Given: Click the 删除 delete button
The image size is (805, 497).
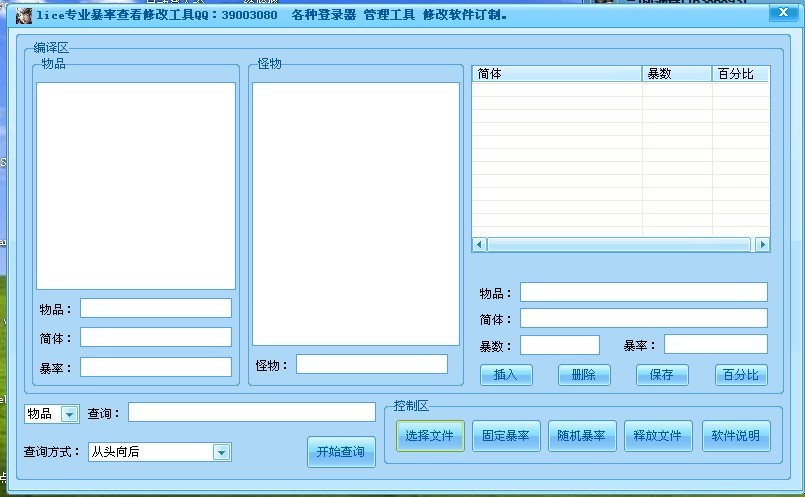Looking at the screenshot, I should tap(584, 375).
